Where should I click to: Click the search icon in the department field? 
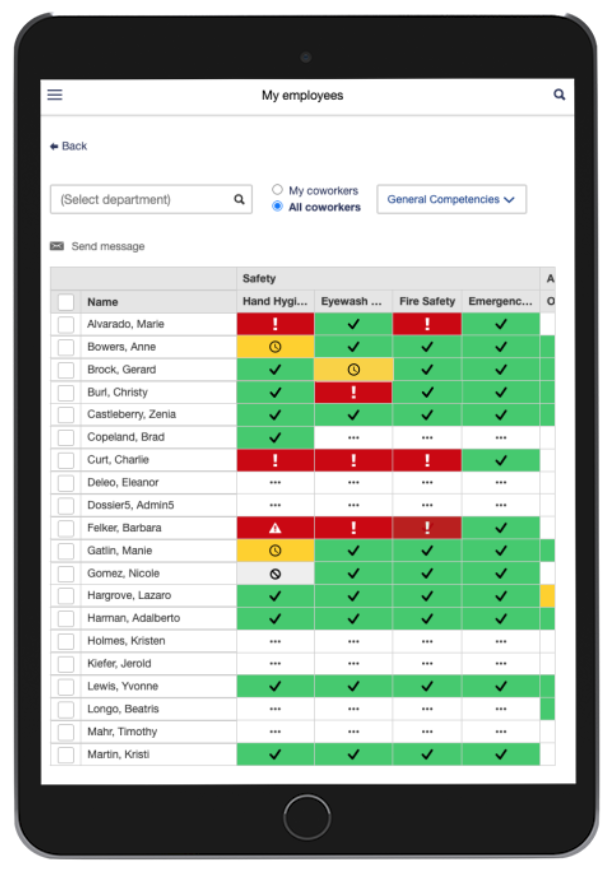click(x=239, y=199)
